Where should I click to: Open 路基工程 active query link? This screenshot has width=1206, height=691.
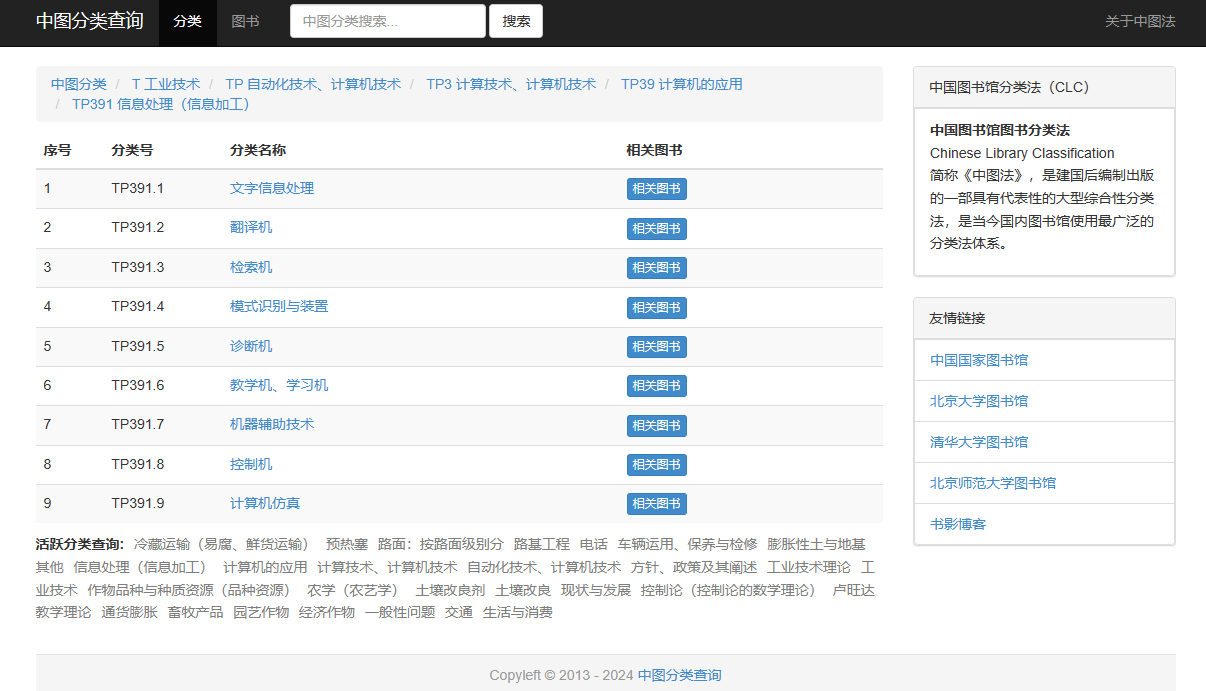[542, 544]
